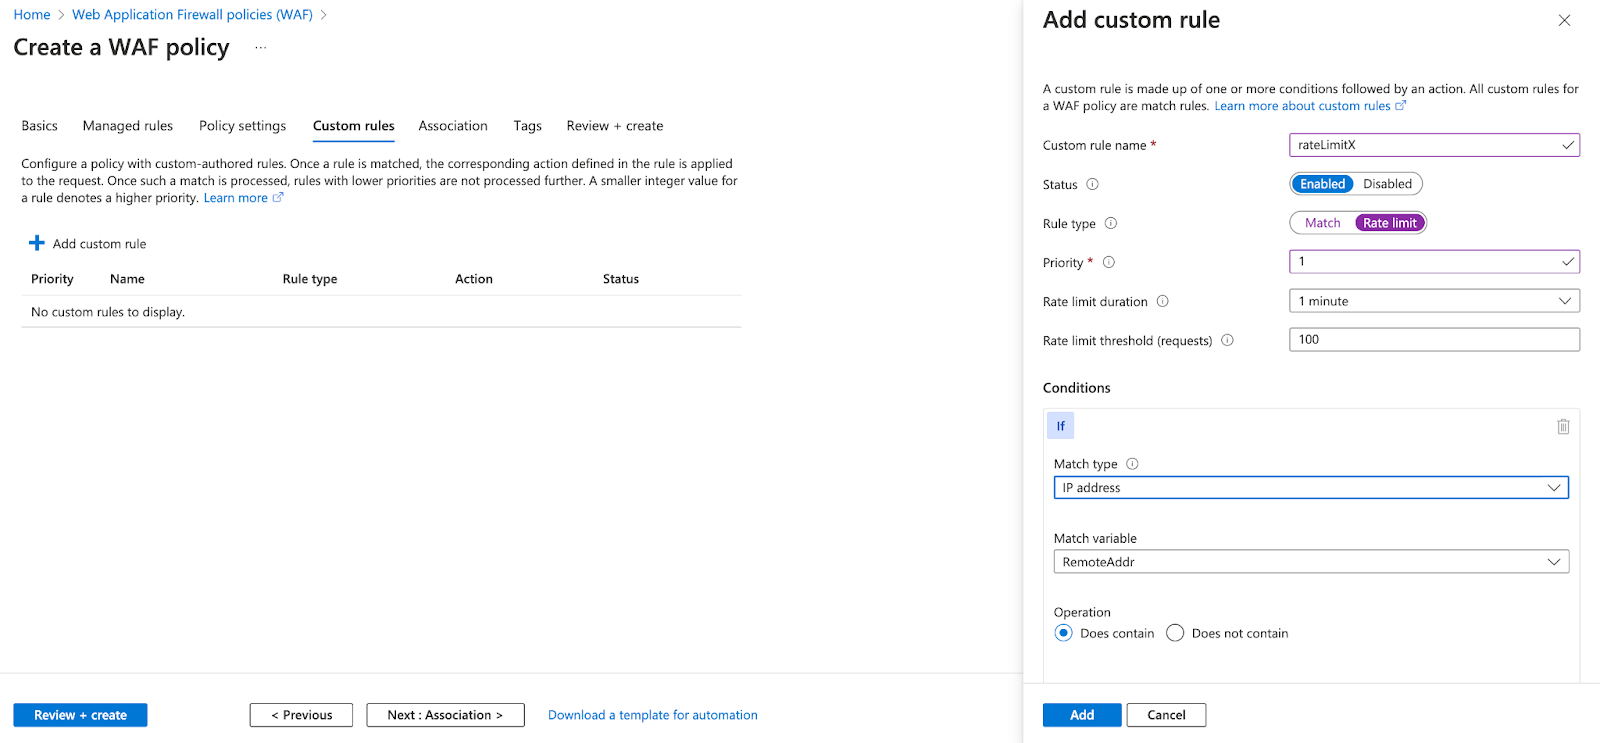Screen dimensions: 1600x743
Task: Open the ellipsis menu beside Create a WAF policy
Action: [x=261, y=48]
